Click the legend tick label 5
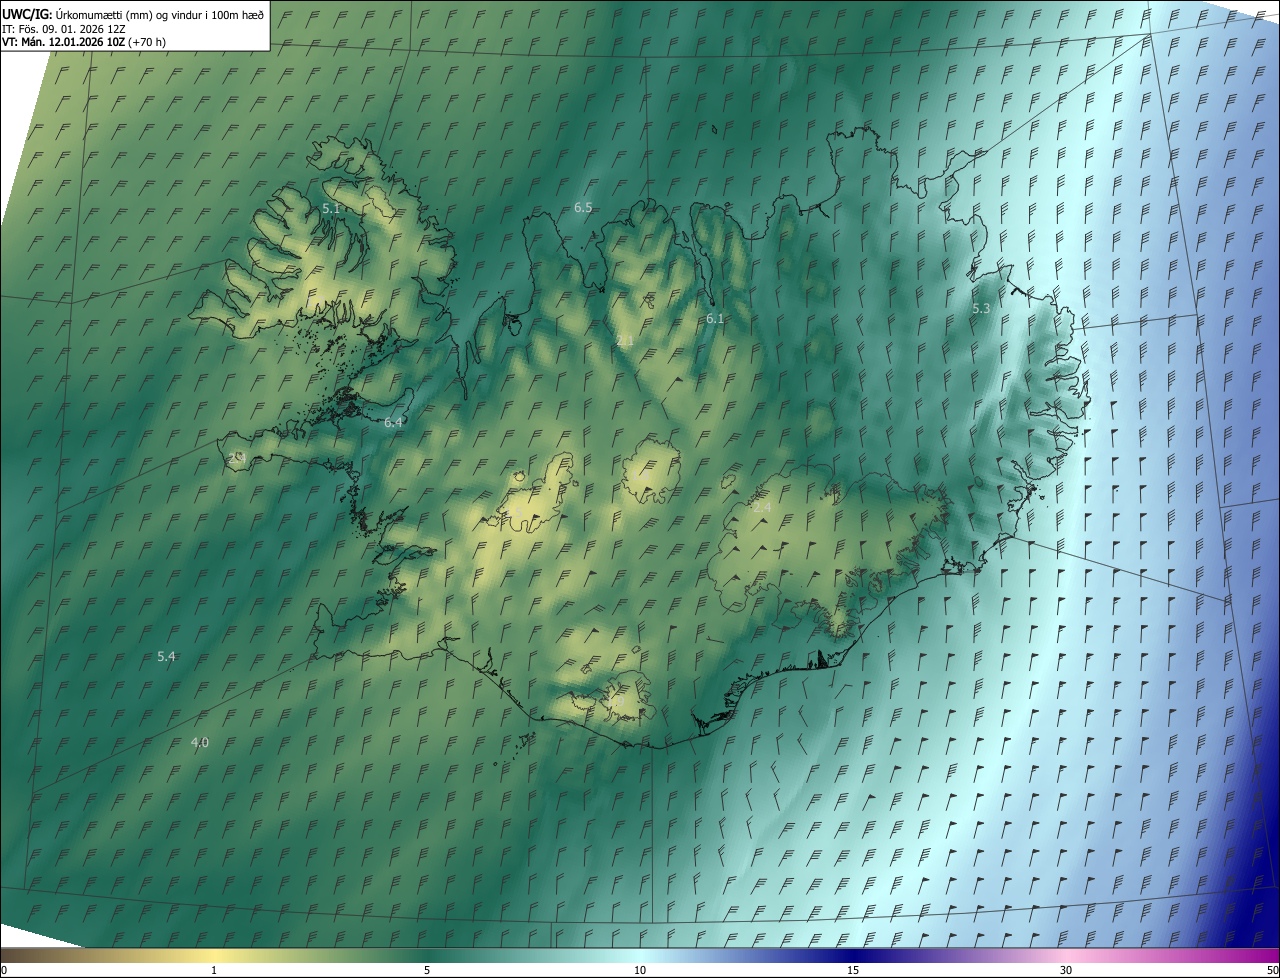This screenshot has height=978, width=1280. tap(427, 970)
